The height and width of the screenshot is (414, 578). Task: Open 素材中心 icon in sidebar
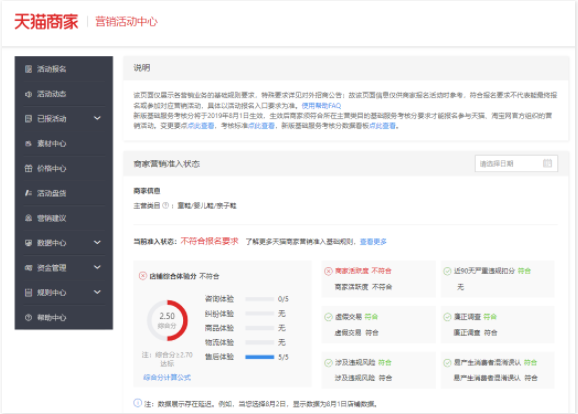[x=28, y=144]
